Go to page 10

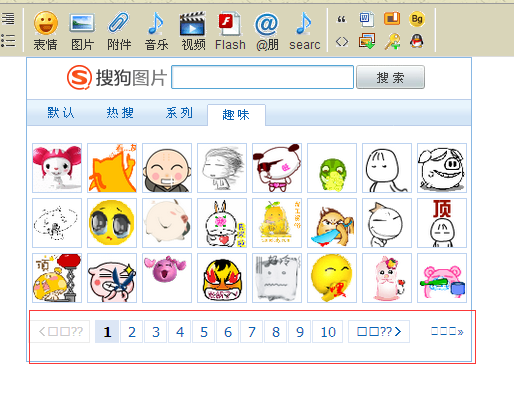(x=328, y=332)
